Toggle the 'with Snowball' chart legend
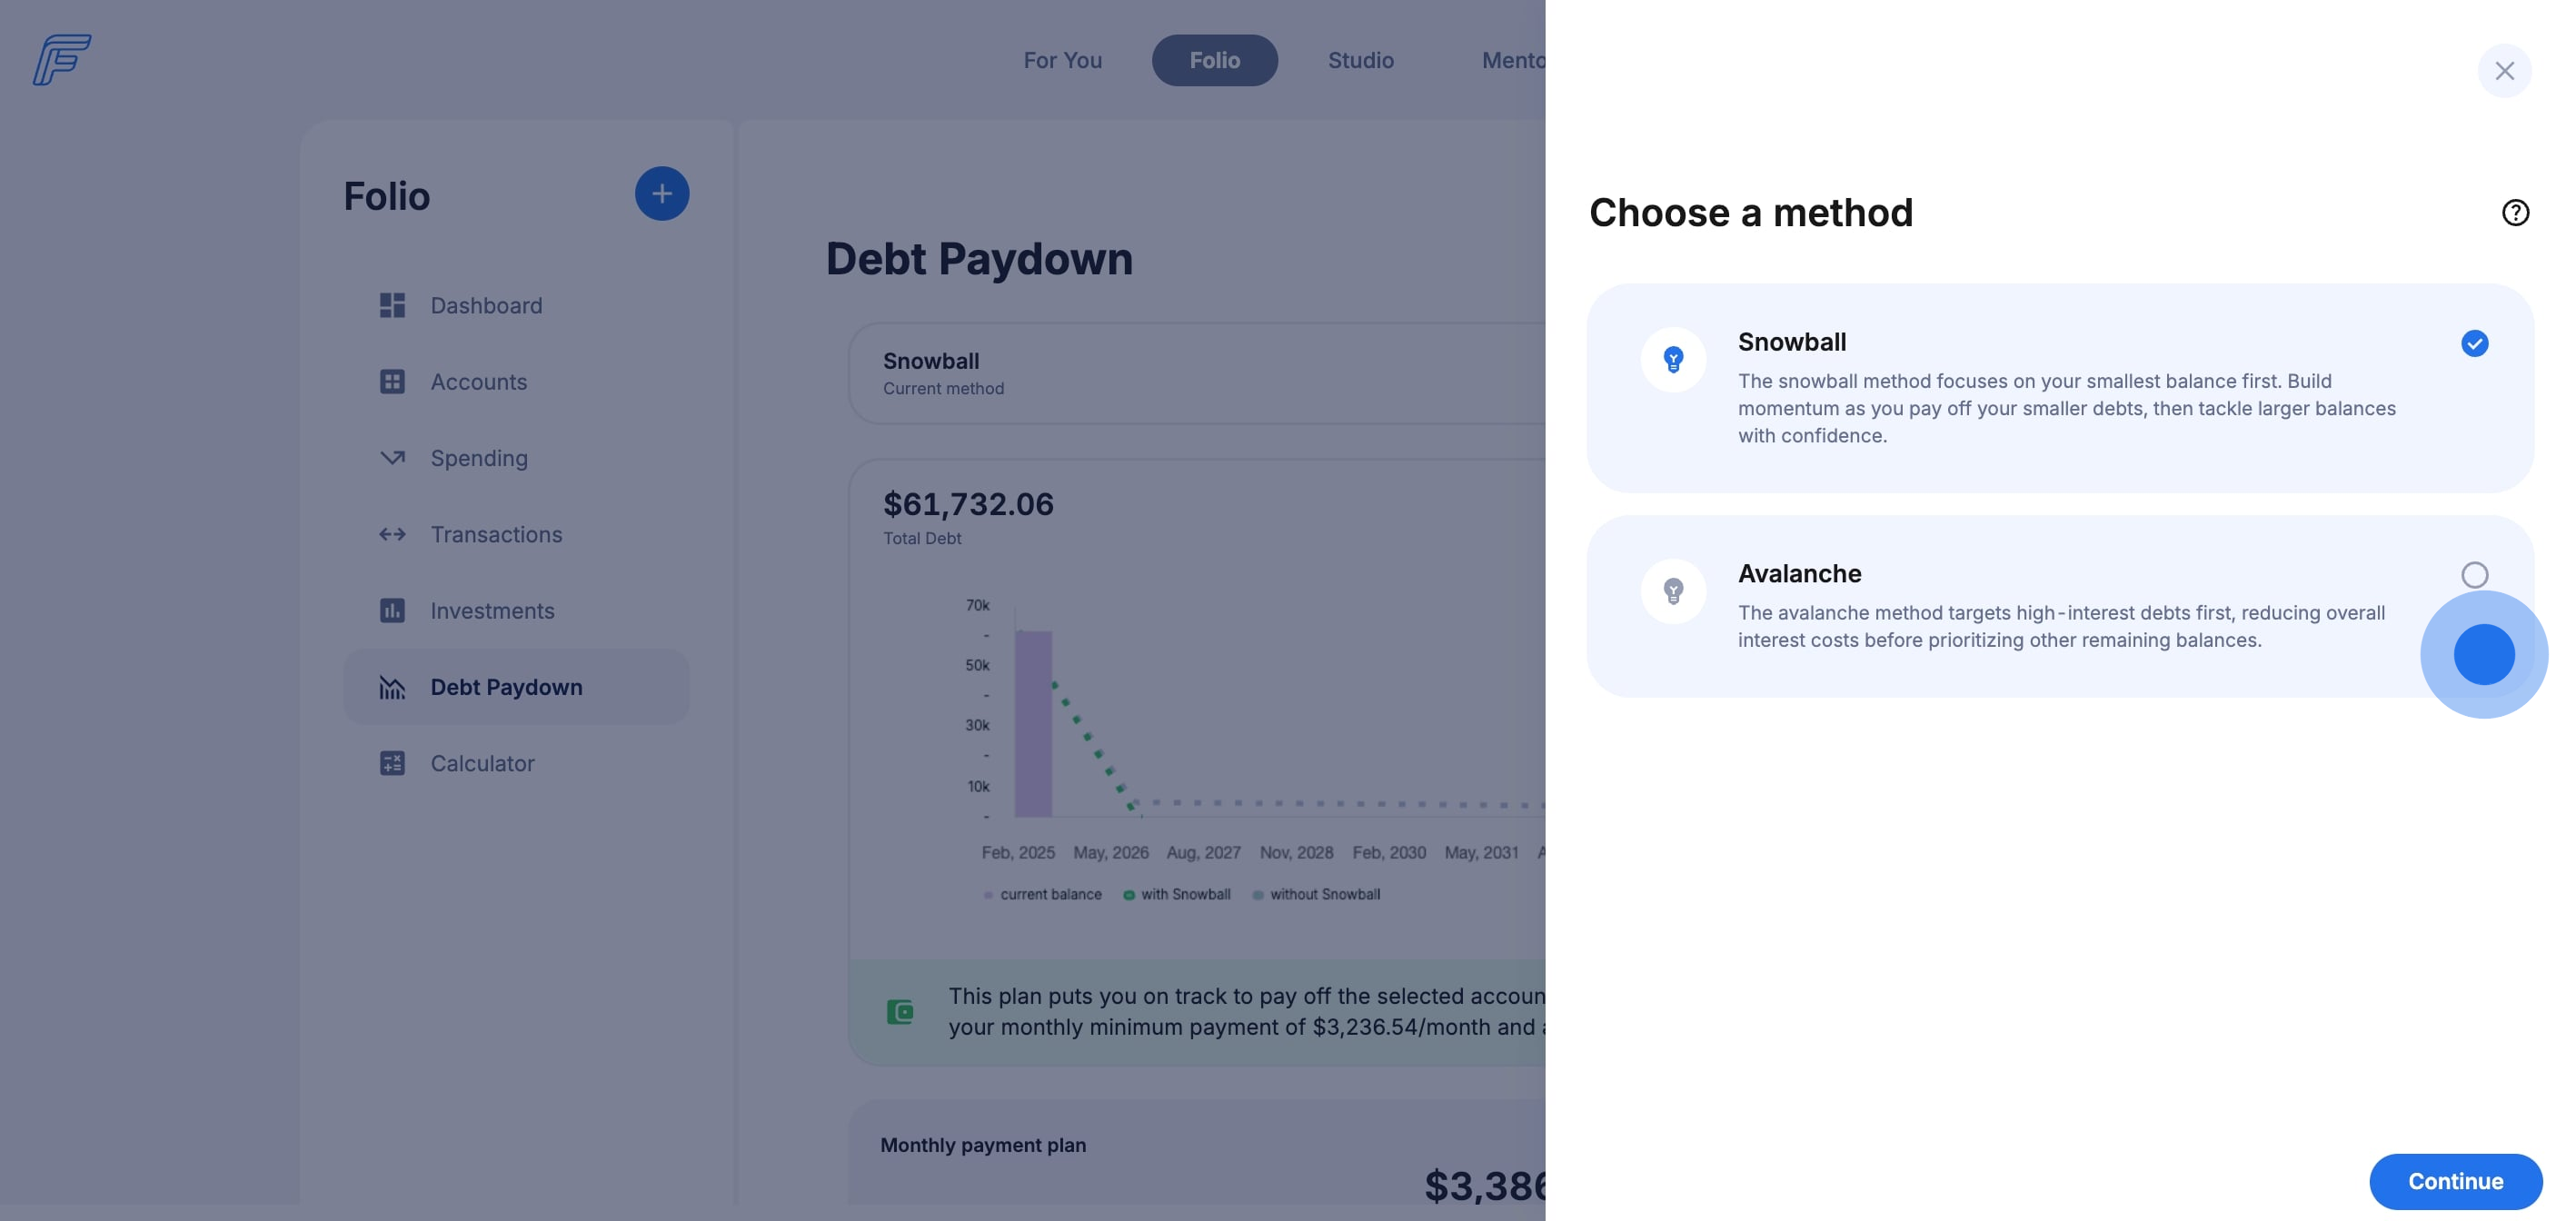The width and height of the screenshot is (2576, 1221). pos(1176,895)
